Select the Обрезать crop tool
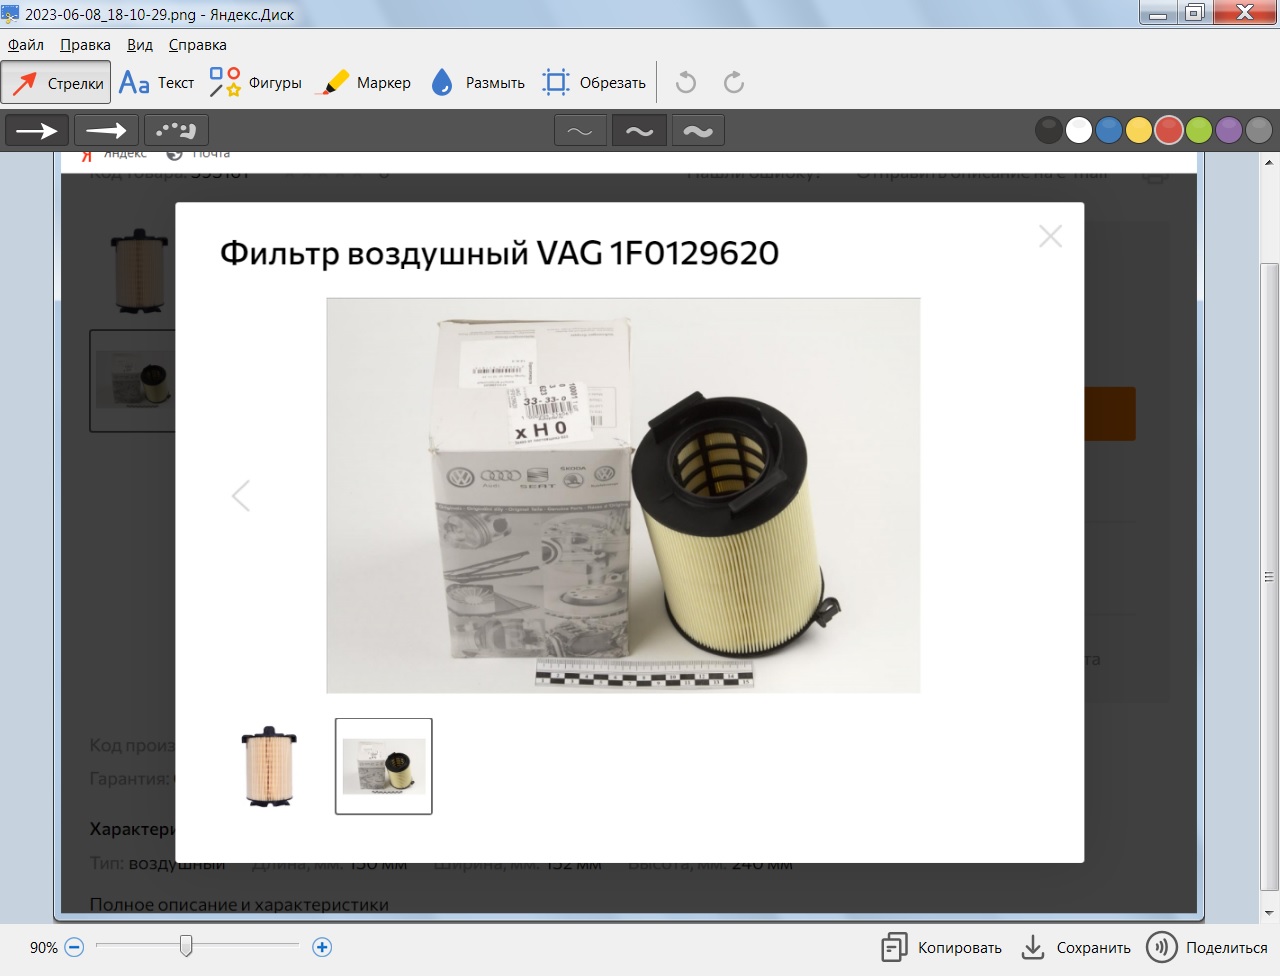This screenshot has width=1280, height=976. point(594,83)
